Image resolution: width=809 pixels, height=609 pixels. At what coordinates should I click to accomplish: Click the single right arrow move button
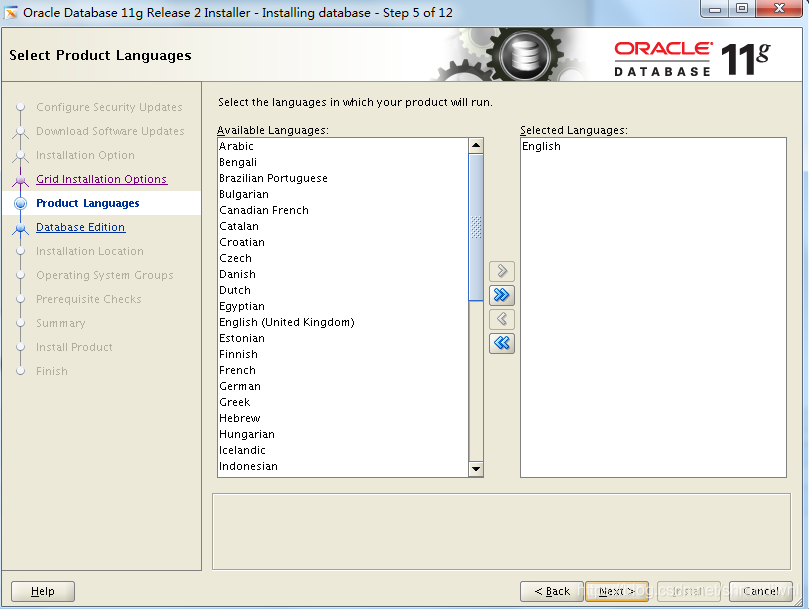[502, 271]
